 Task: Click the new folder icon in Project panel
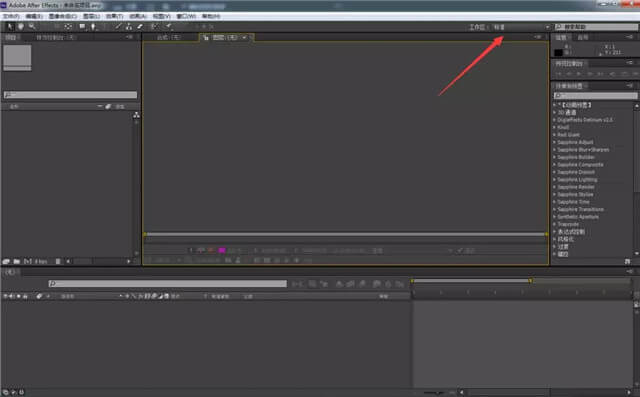17,261
